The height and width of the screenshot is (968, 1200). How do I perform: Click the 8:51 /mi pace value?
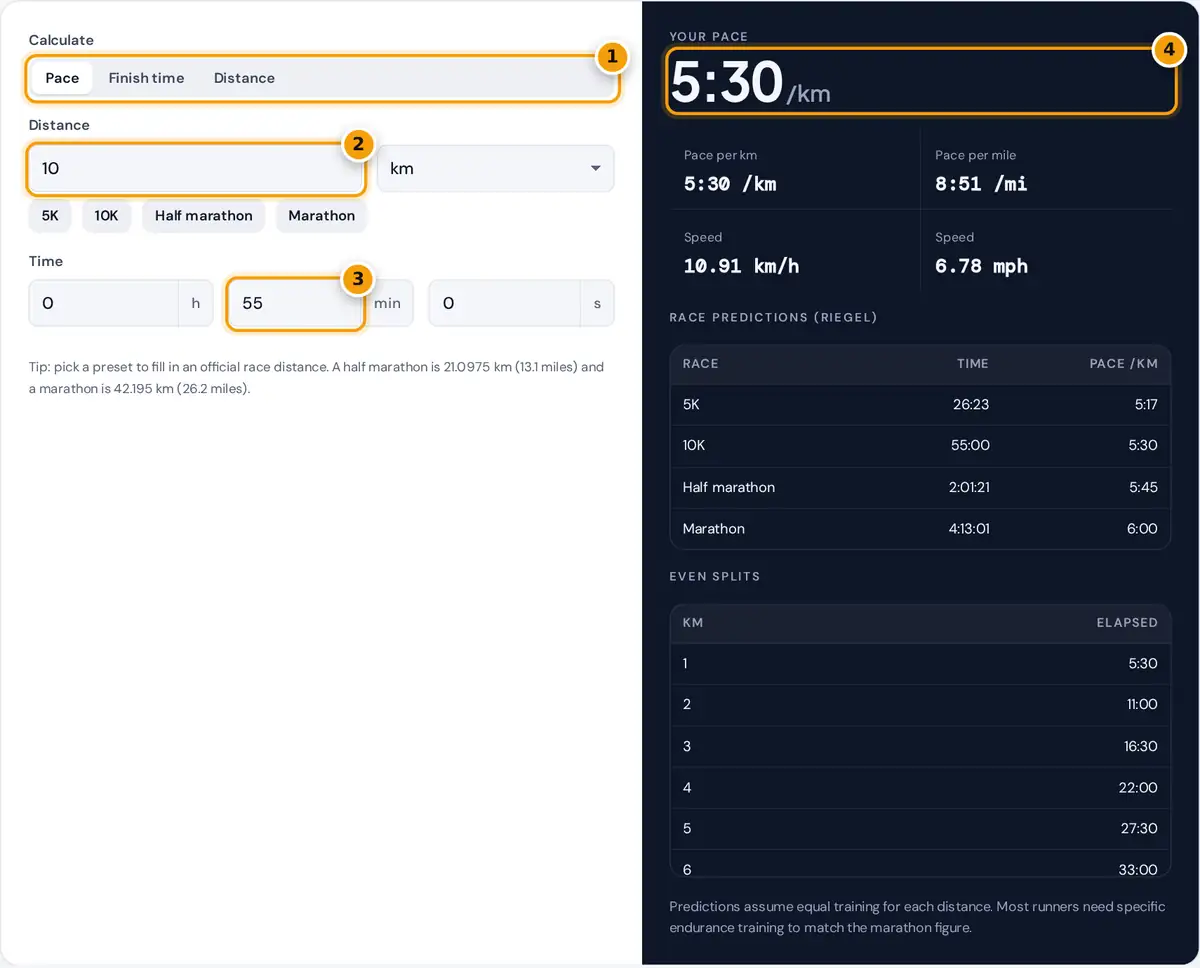click(981, 184)
